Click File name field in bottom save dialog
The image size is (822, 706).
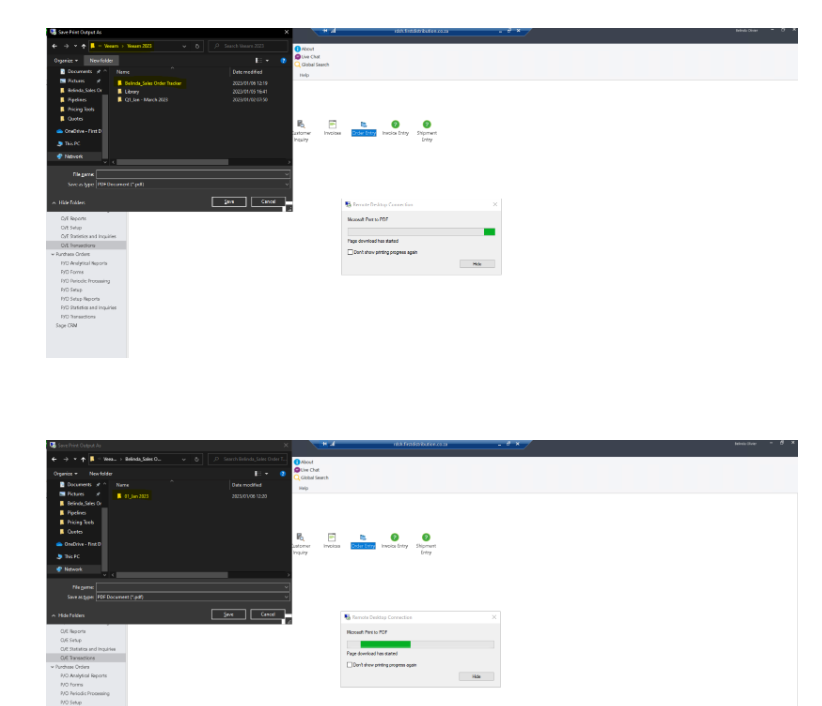(x=192, y=587)
